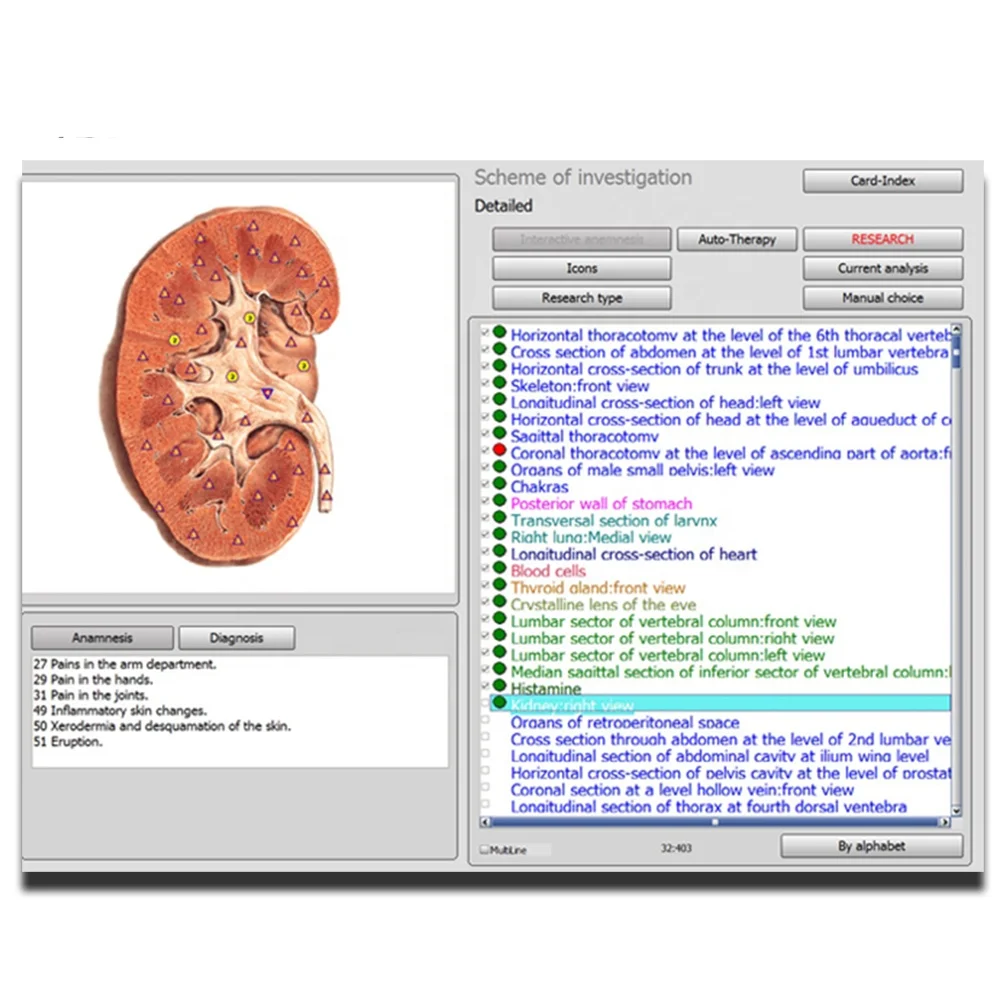1000x1000 pixels.
Task: Click green dot beside Histamine
Action: coord(499,686)
